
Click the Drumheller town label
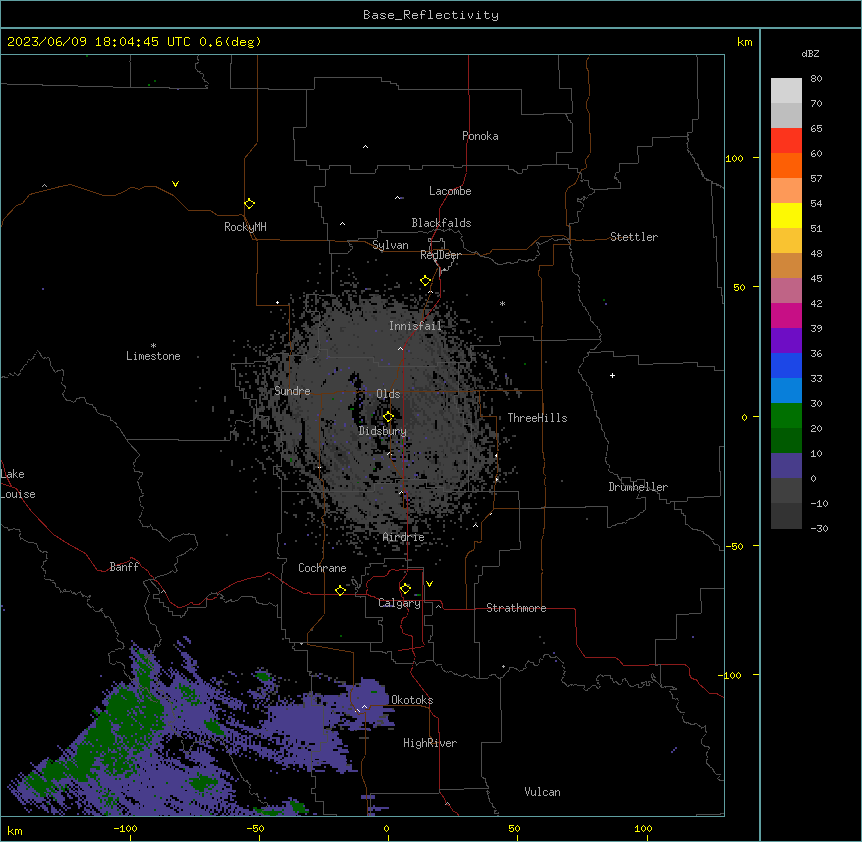(638, 487)
